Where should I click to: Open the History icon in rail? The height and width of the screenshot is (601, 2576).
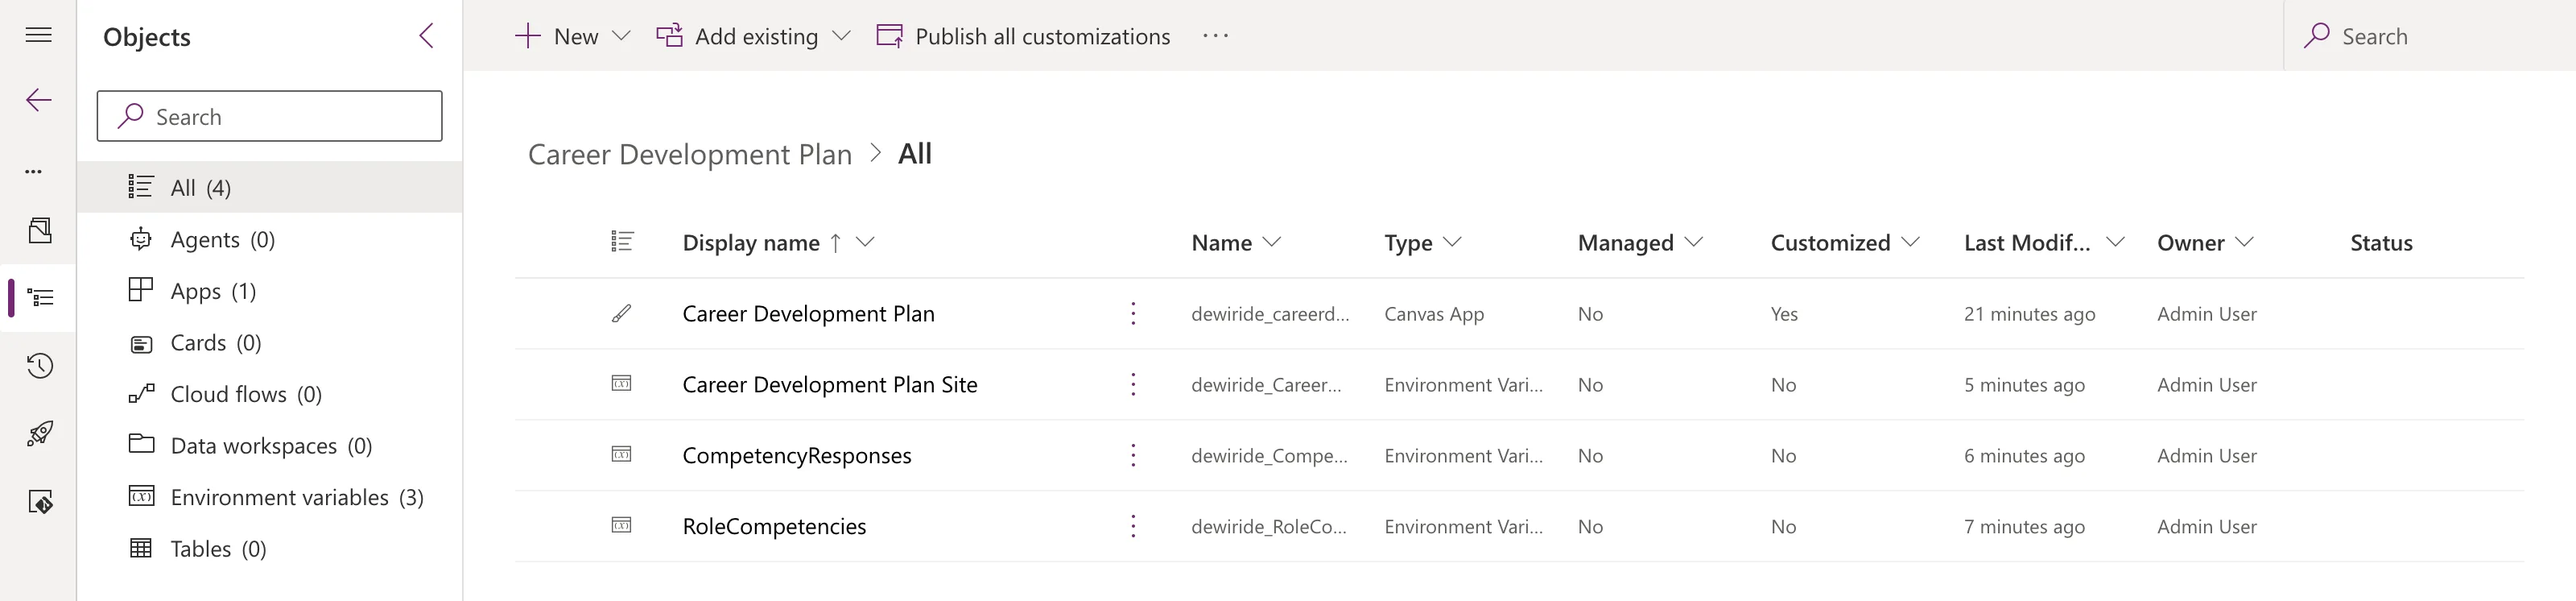(x=39, y=366)
